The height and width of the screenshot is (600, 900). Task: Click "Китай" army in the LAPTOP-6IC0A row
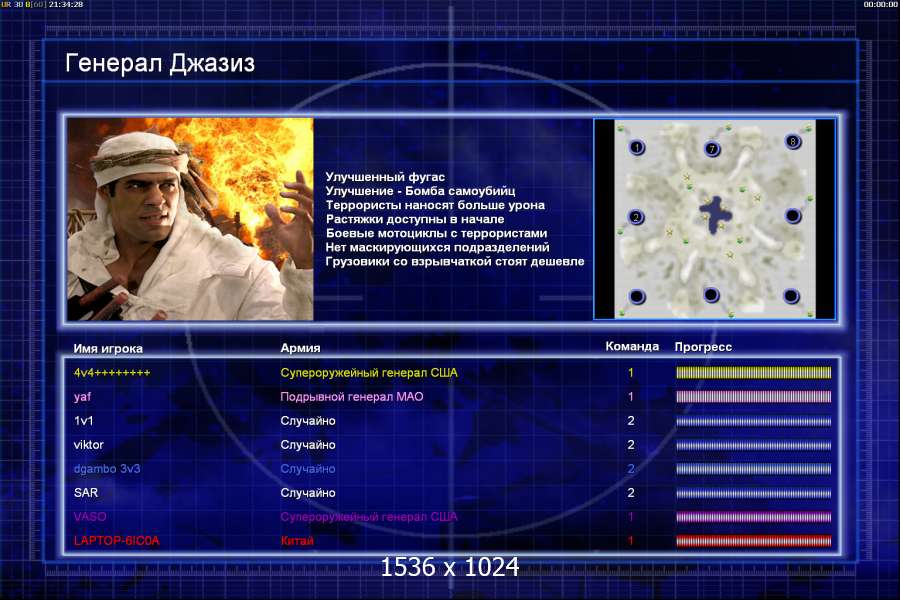297,541
